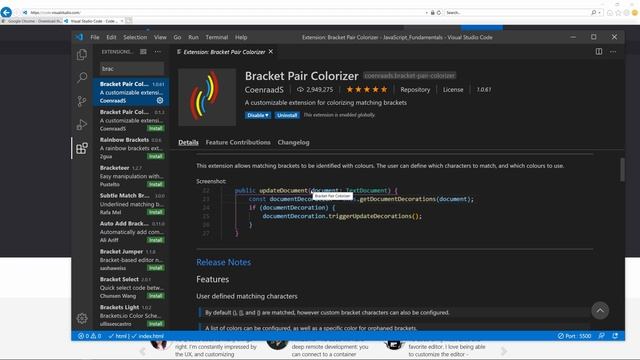Open the Edit menu
640x360 pixels.
(111, 37)
